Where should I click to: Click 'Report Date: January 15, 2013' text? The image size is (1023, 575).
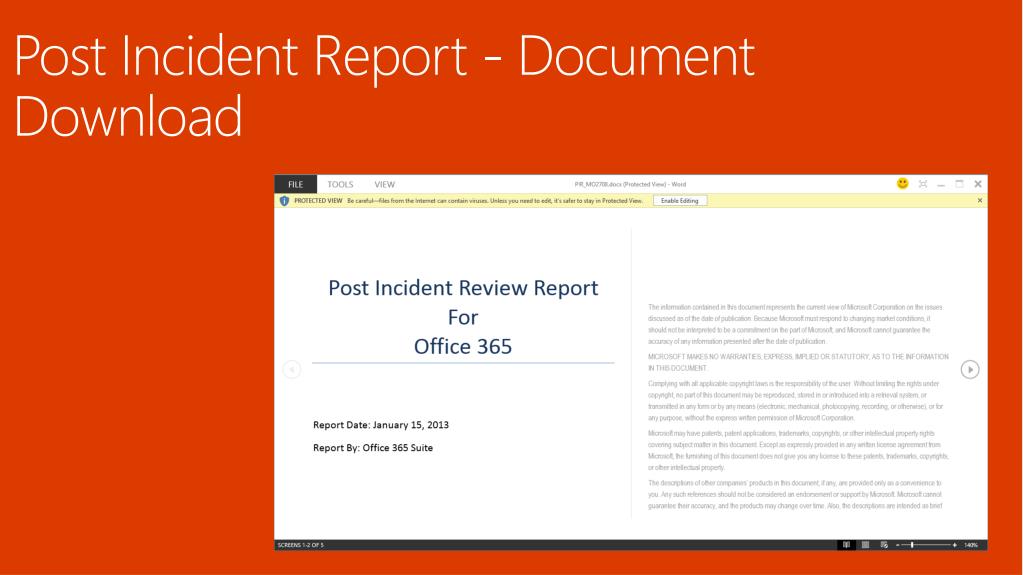(x=381, y=425)
